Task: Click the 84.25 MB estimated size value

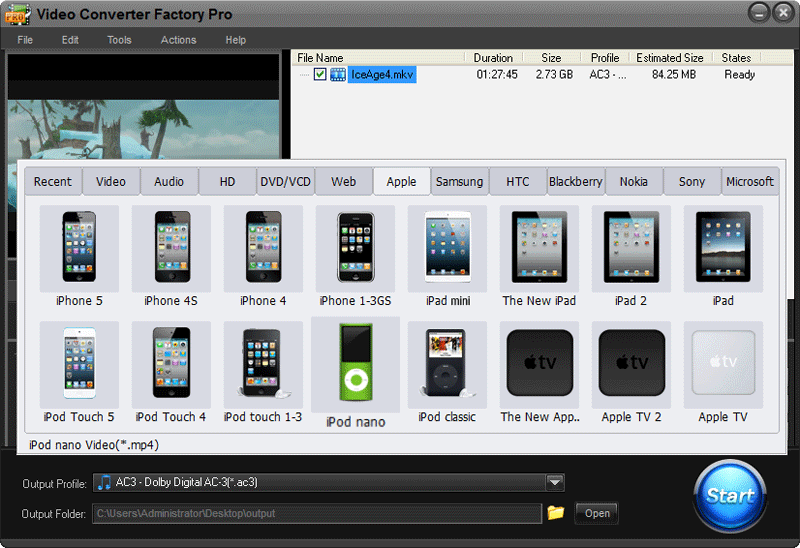Action: [674, 74]
